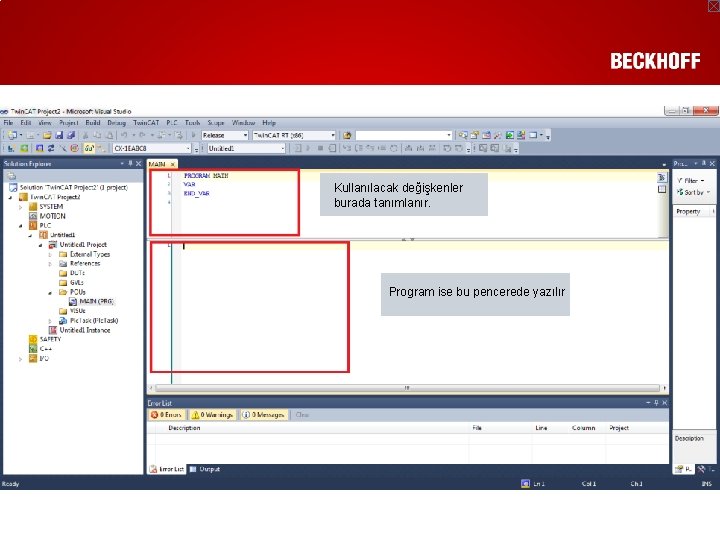
Task: Click the highlighted Show Online Data glasses icon
Action: click(89, 148)
